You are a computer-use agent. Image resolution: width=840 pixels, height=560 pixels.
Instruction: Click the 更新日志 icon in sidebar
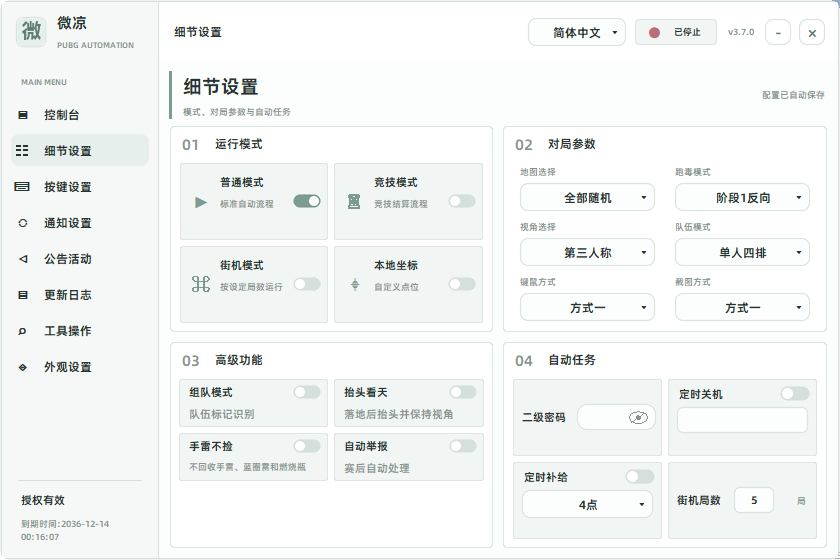(x=22, y=295)
